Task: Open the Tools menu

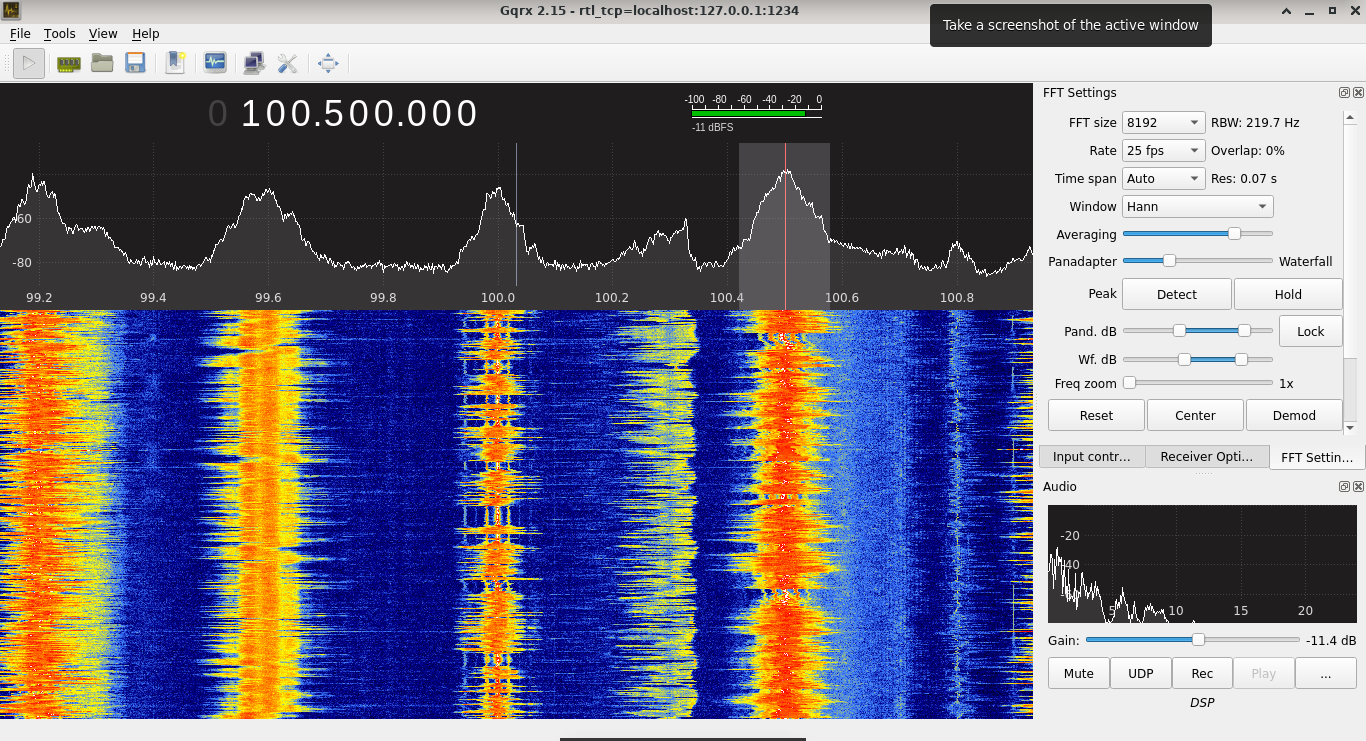Action: tap(59, 33)
